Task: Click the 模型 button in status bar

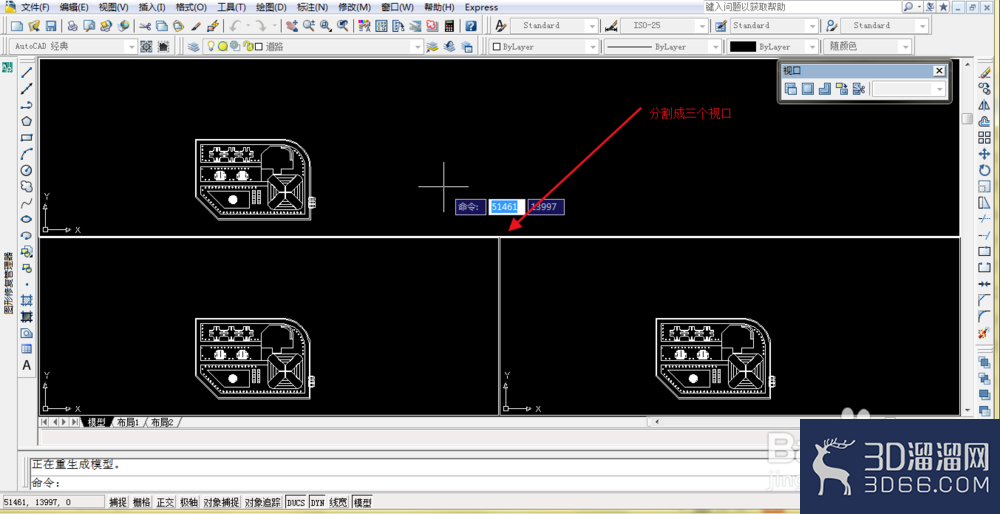Action: [x=362, y=503]
